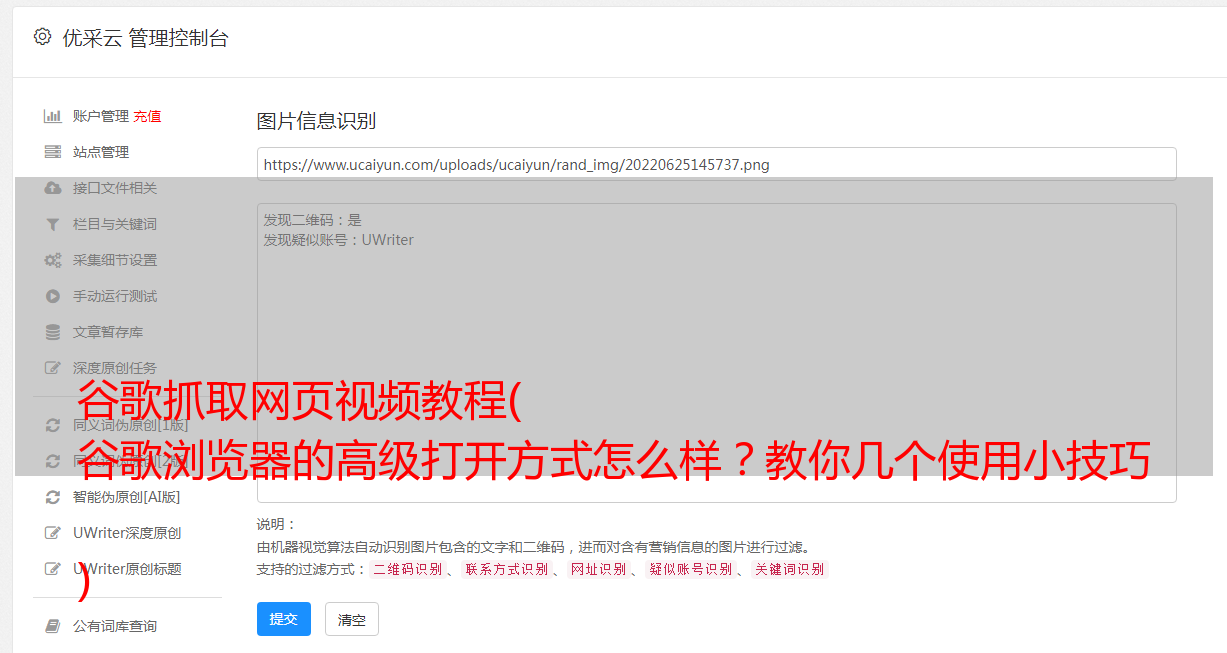
Task: Go to 栏目与关键词 section
Action: (x=115, y=224)
